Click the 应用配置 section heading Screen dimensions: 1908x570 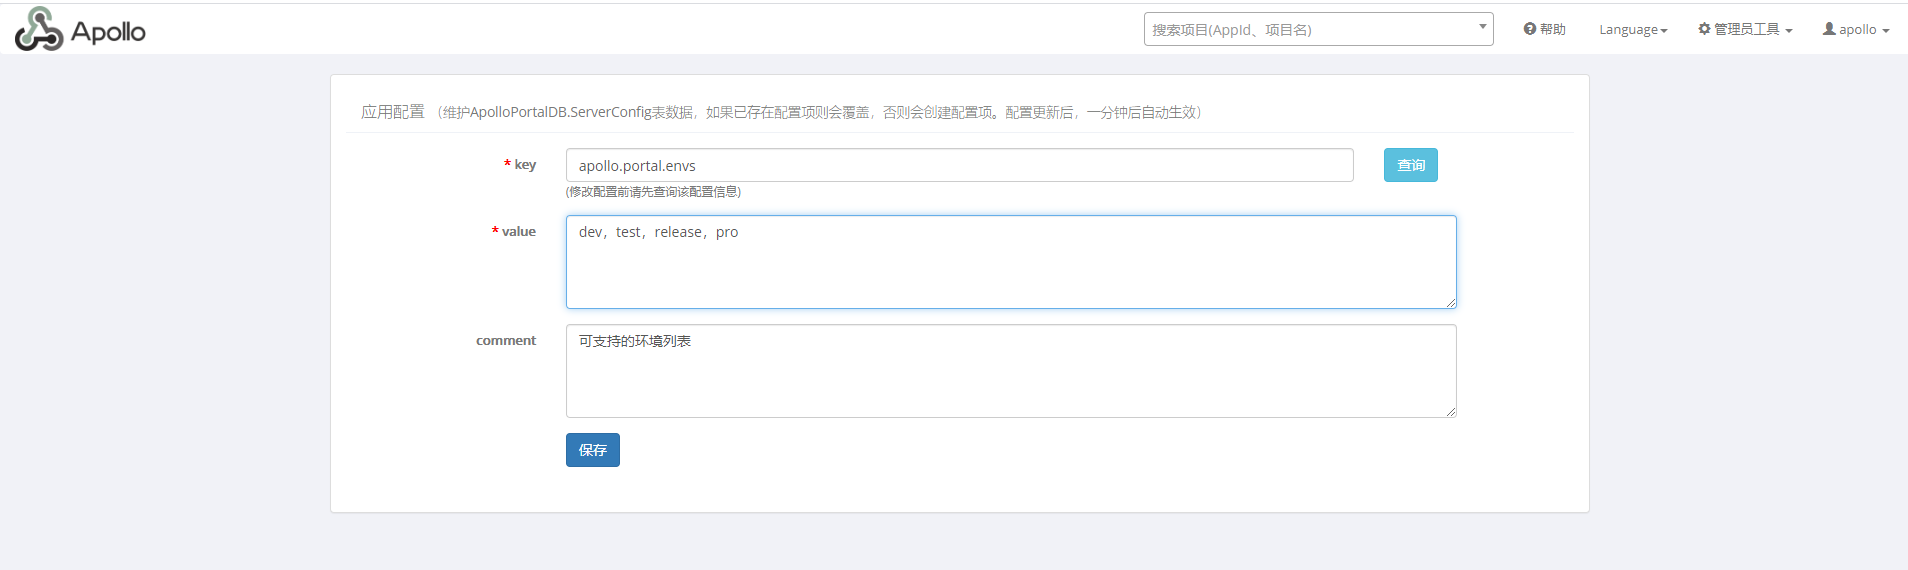[x=392, y=112]
